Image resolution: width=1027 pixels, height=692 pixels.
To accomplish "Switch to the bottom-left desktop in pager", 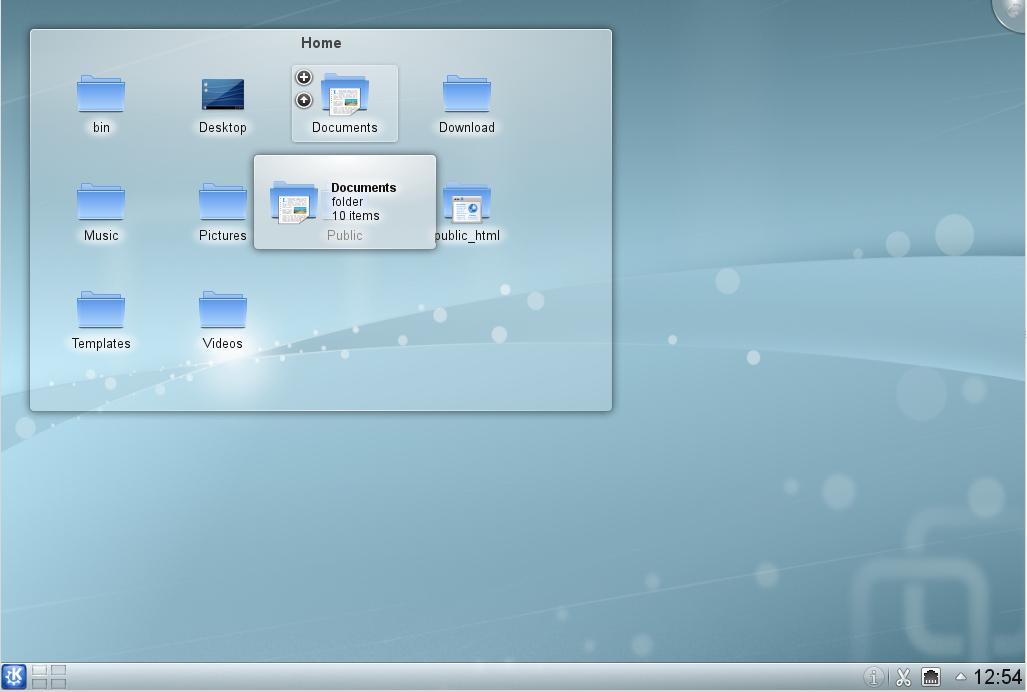I will (39, 683).
